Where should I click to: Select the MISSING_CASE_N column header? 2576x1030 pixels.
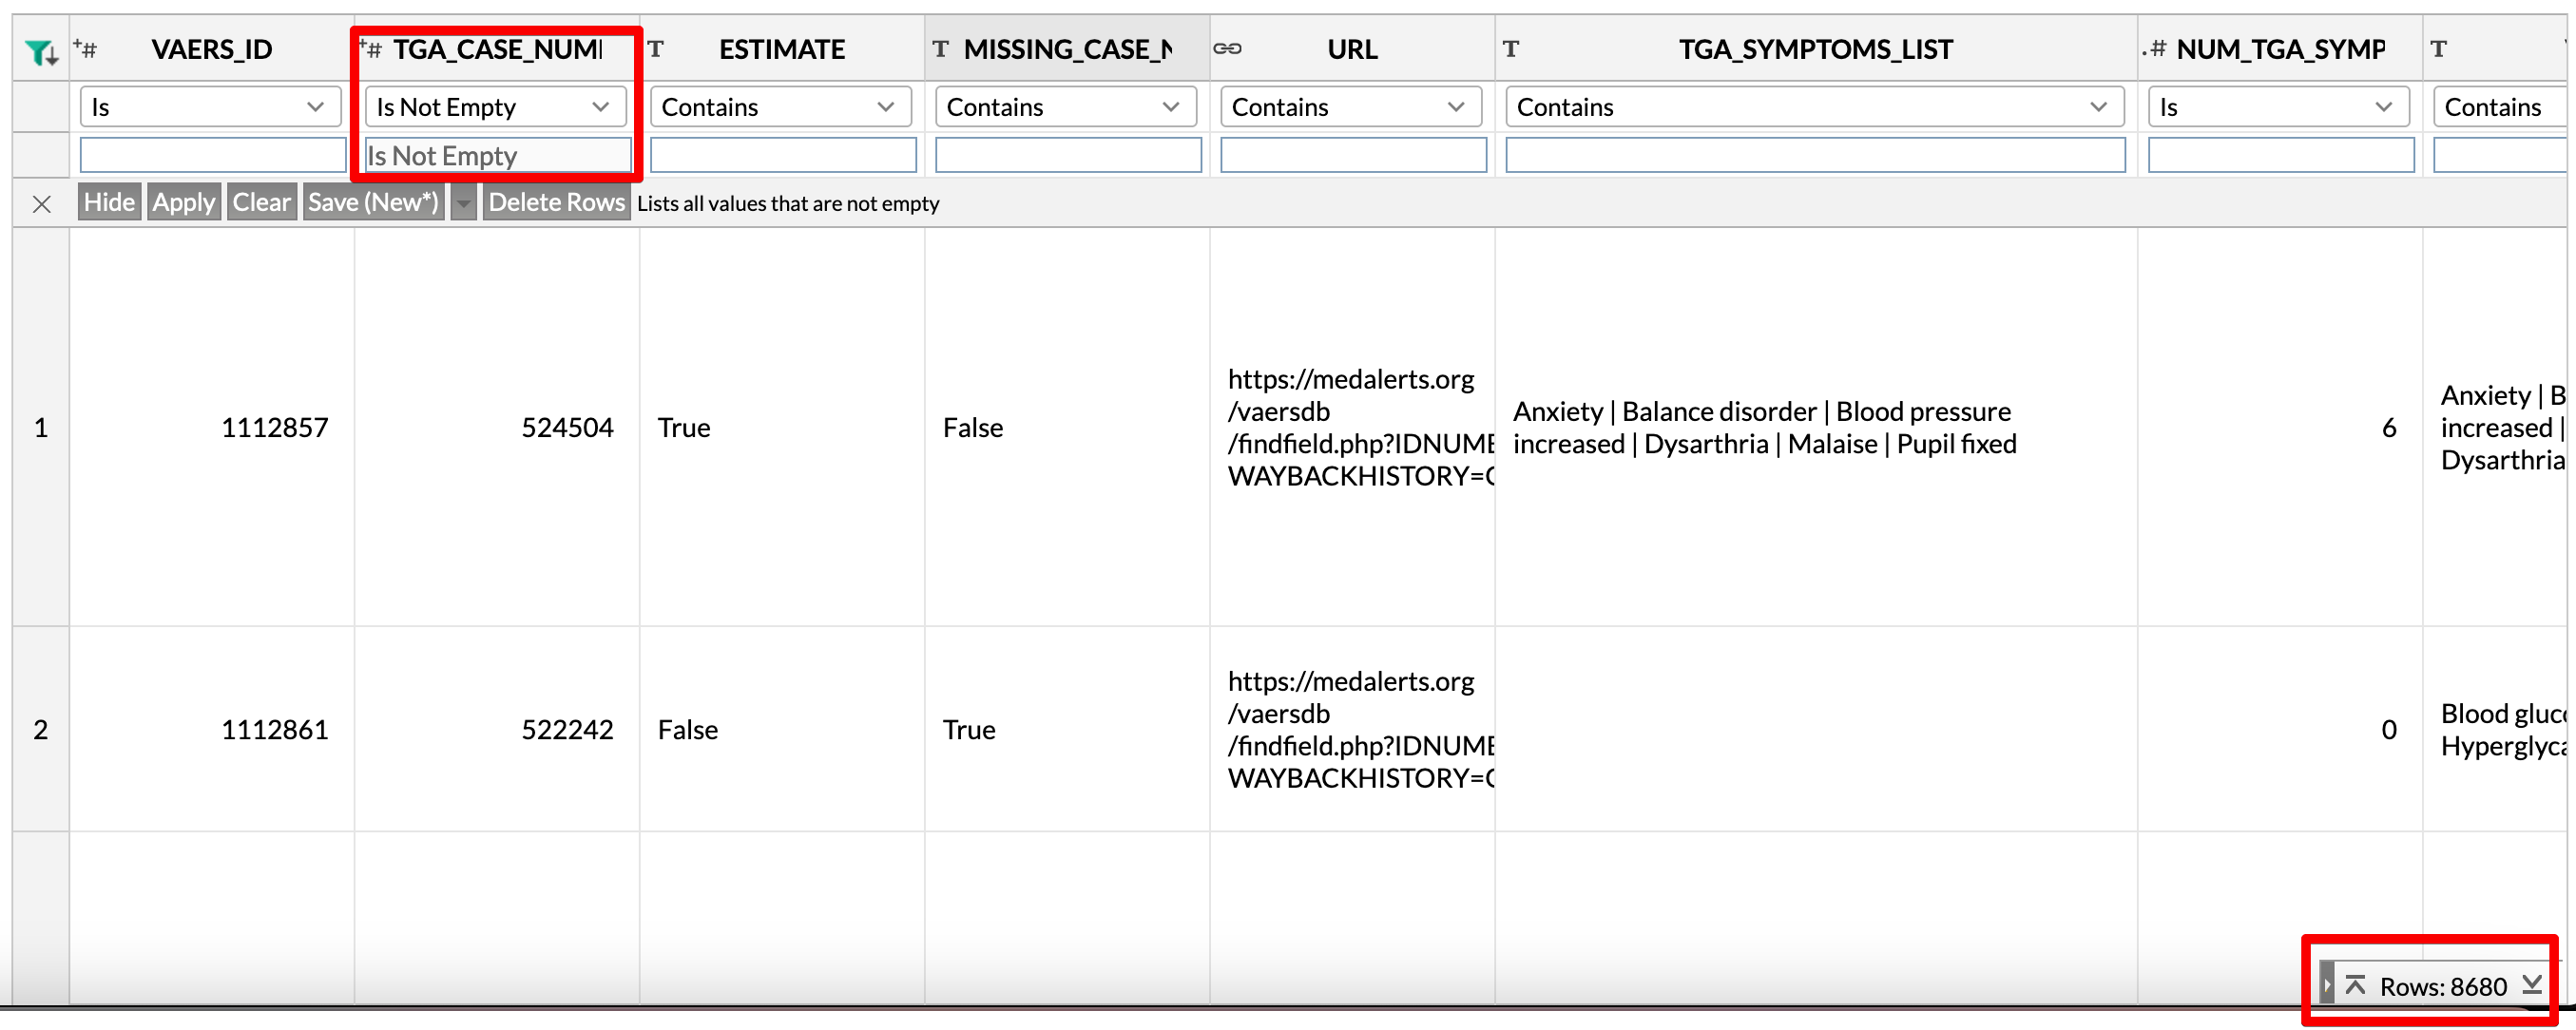coord(1067,49)
